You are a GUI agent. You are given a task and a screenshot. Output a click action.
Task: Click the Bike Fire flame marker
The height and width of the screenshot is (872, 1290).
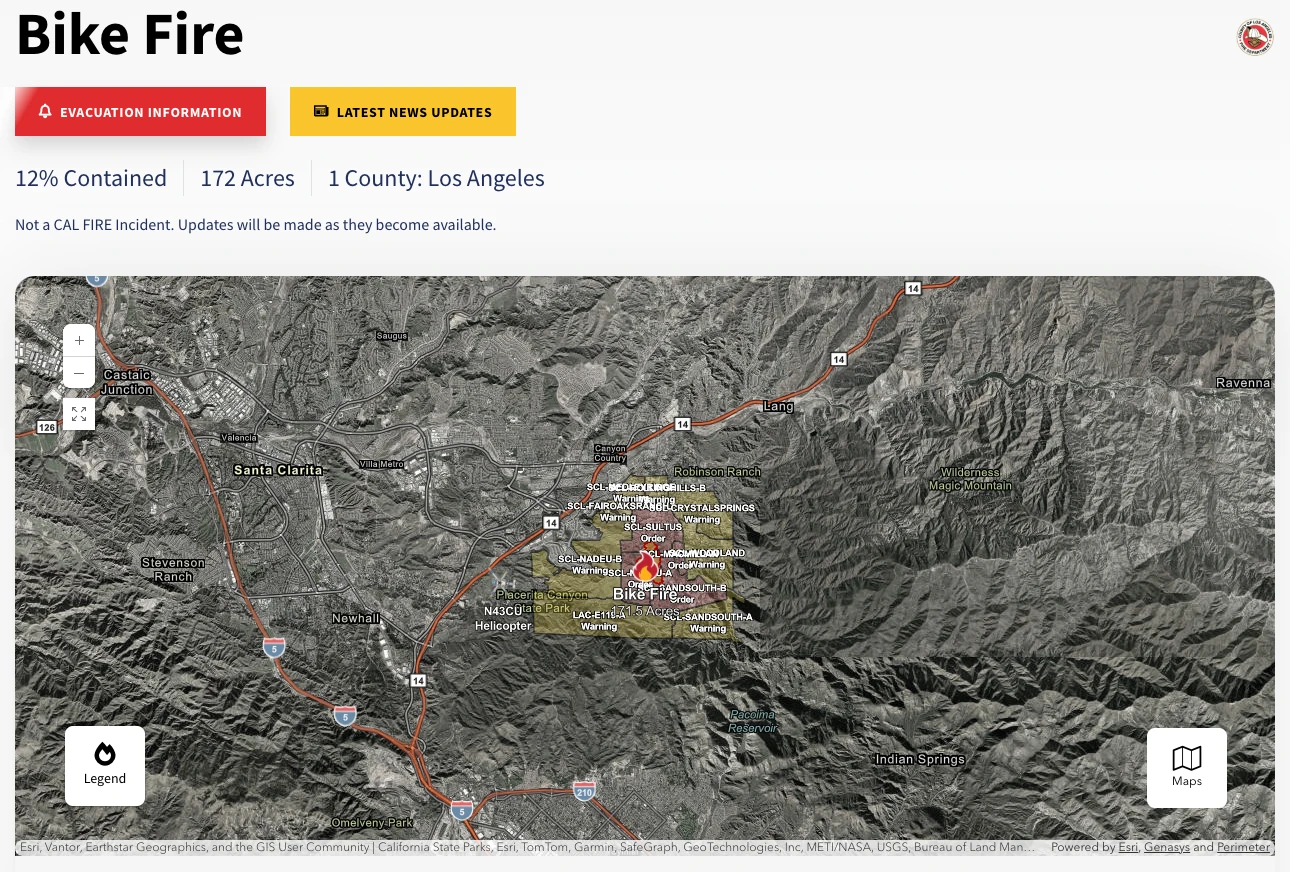coord(645,569)
